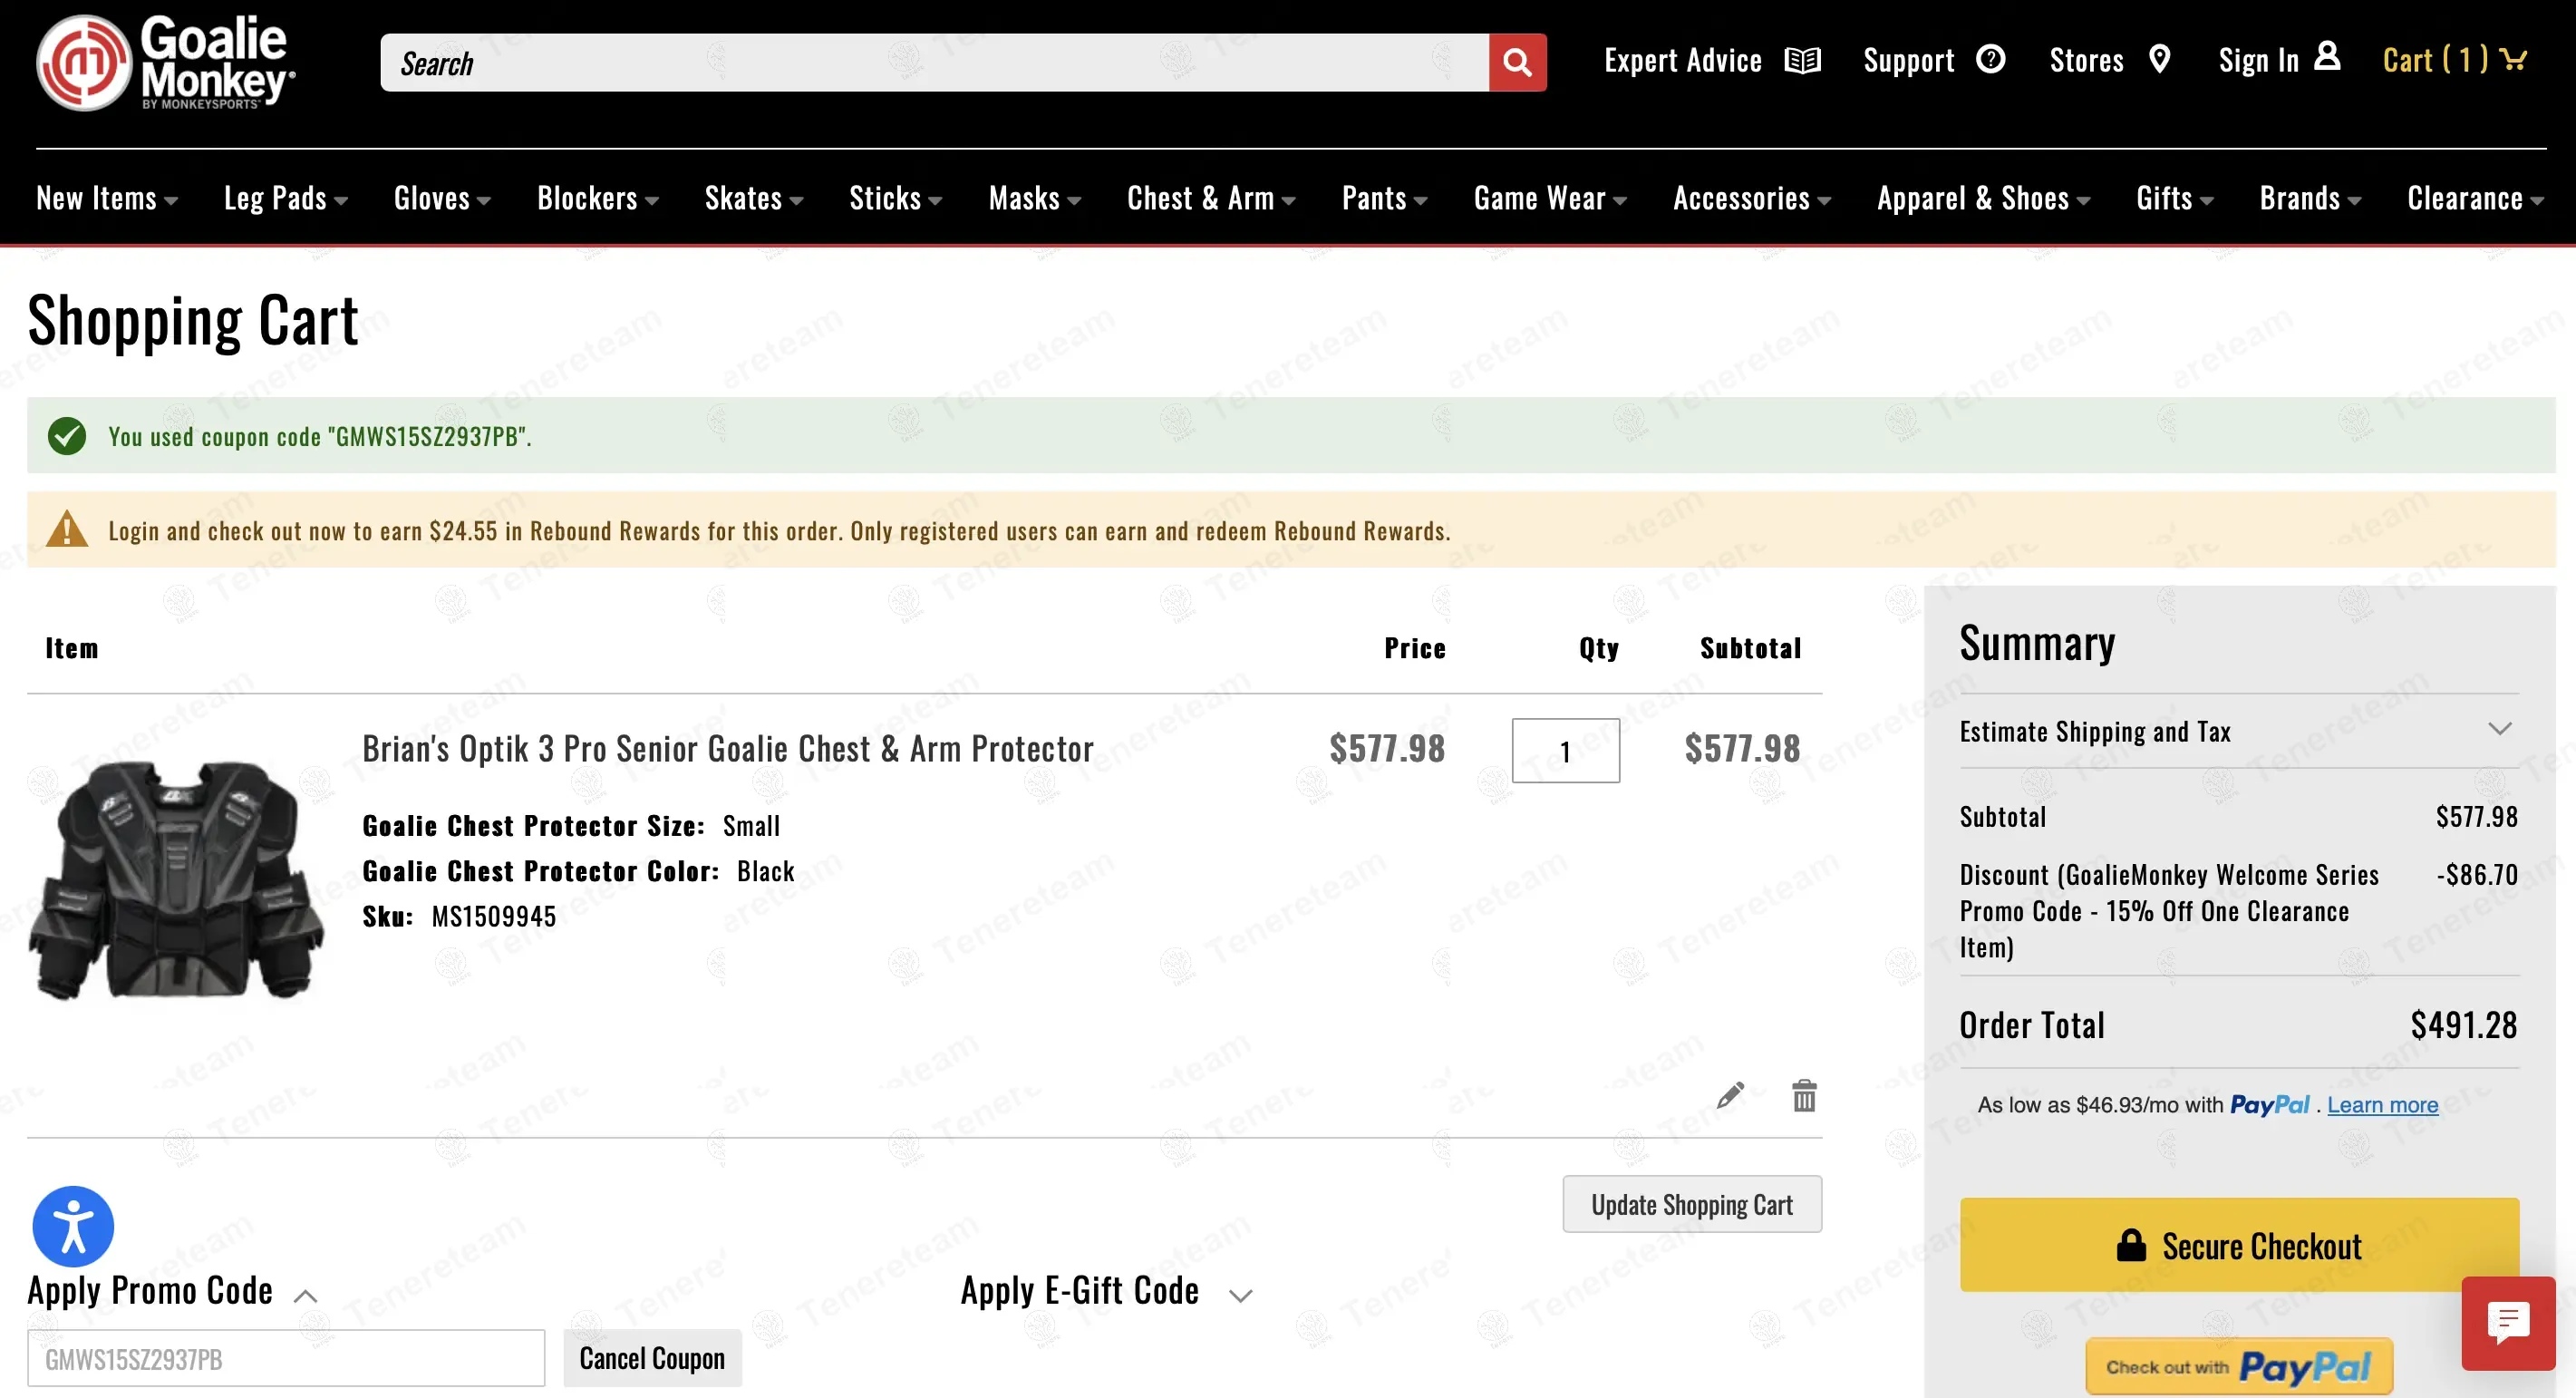Click the Sign In link text
Screen dimensions: 2576x1398
click(2258, 60)
